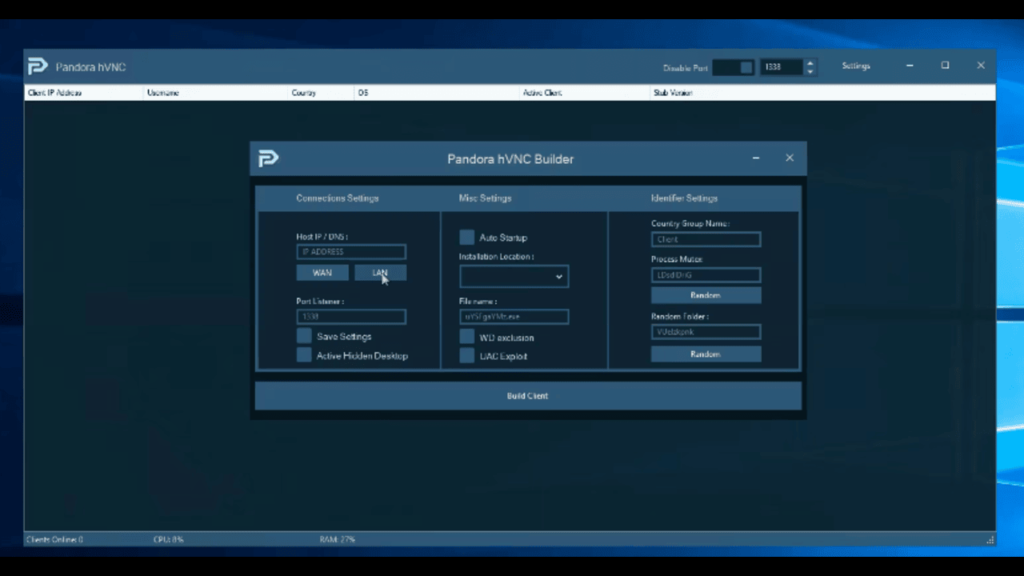Click the Build Client button

(x=528, y=396)
